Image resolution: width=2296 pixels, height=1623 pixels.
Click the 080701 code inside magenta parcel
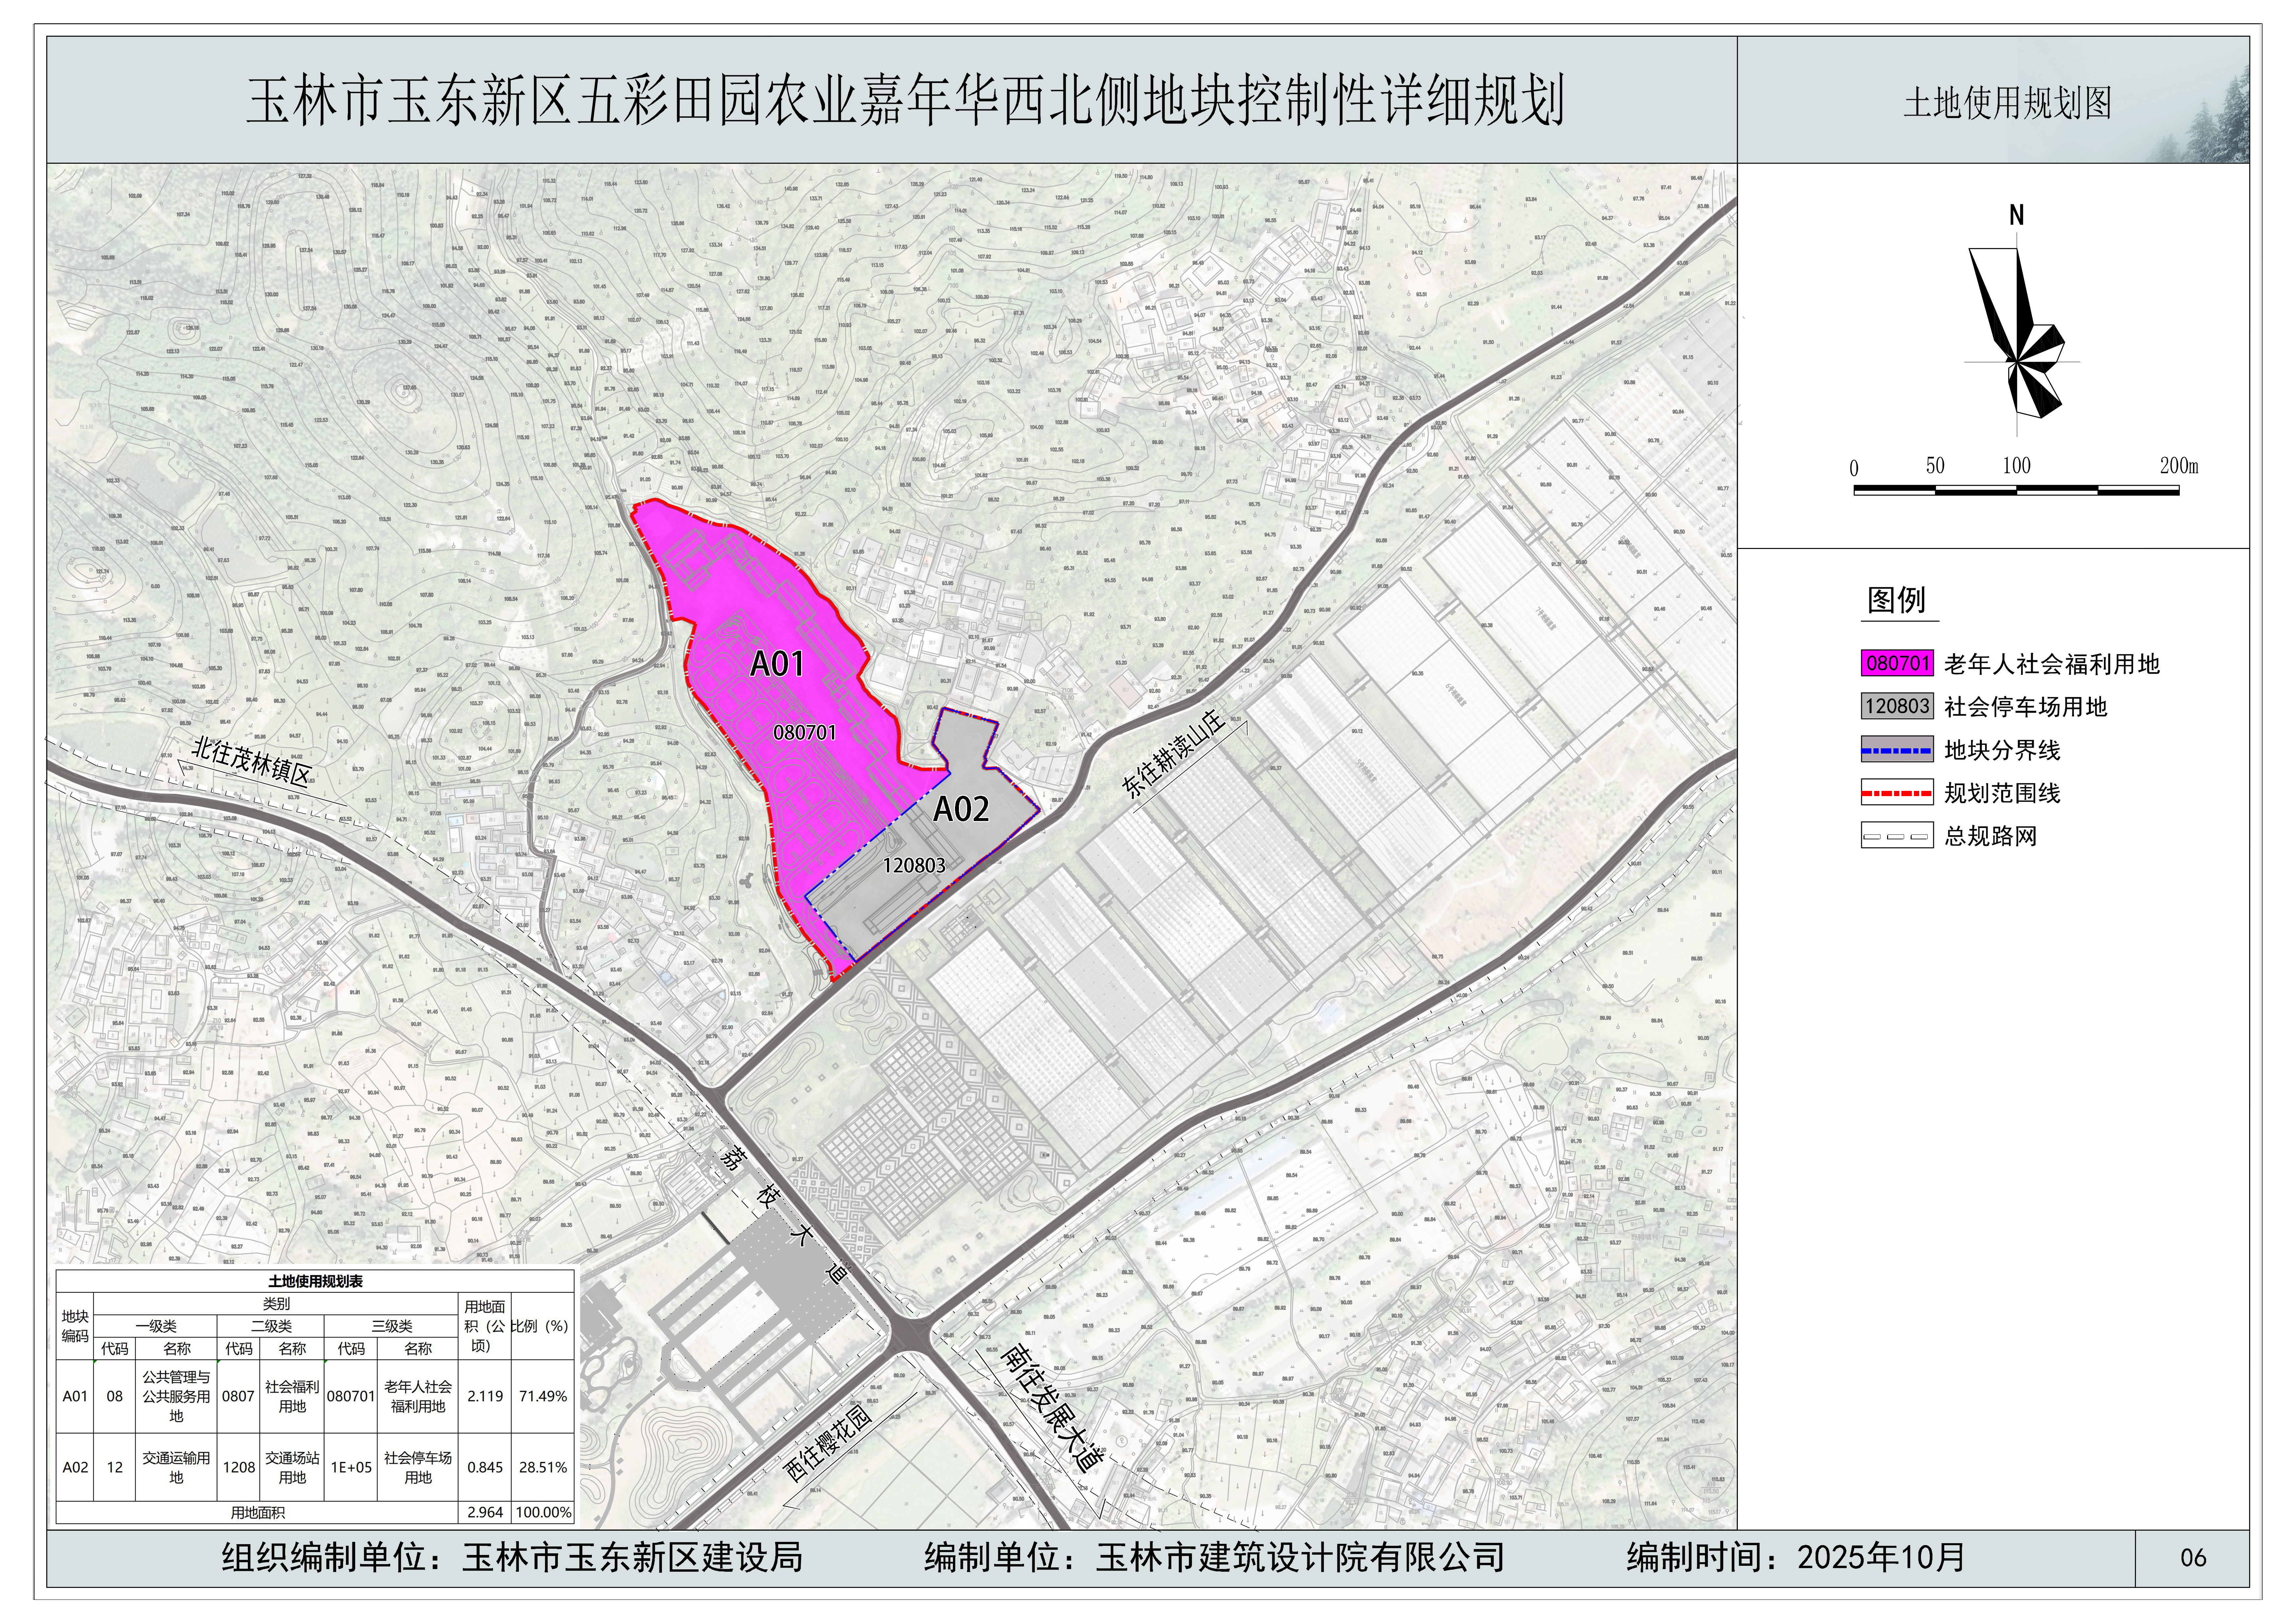coord(804,733)
